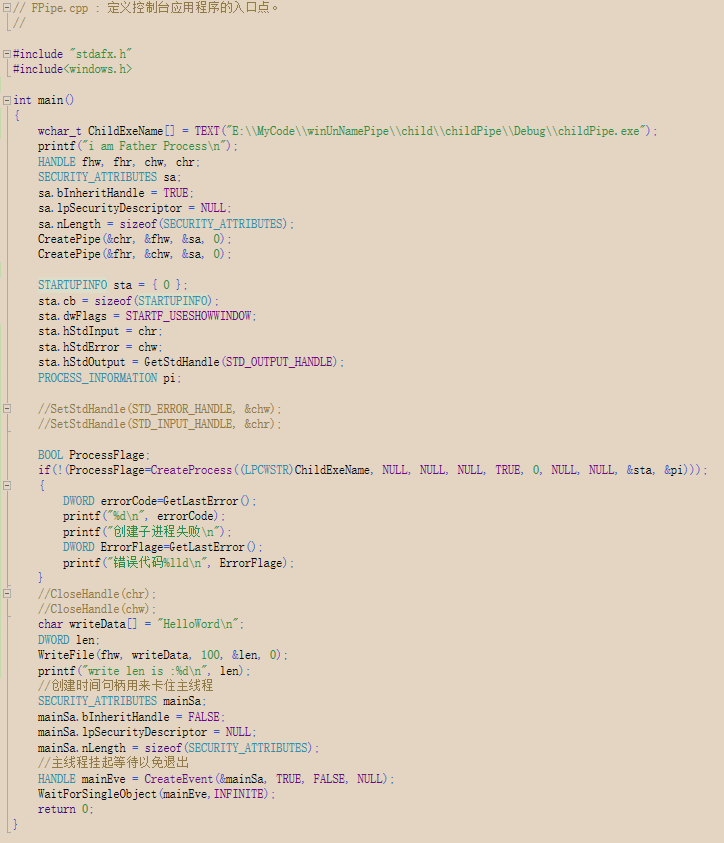This screenshot has width=724, height=843.
Task: Click 'mainSa.lpSecurityDescriptor = NULL;' line
Action: pyautogui.click(x=147, y=732)
